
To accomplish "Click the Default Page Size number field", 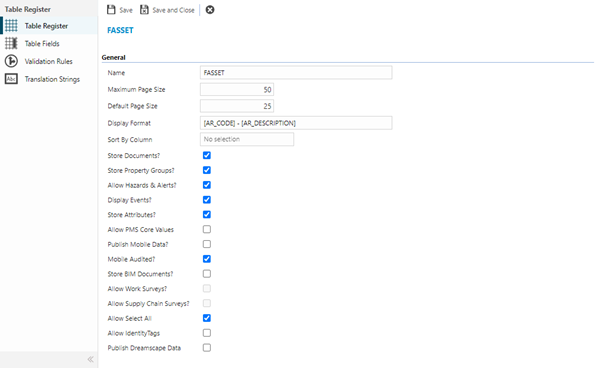I will pyautogui.click(x=237, y=106).
